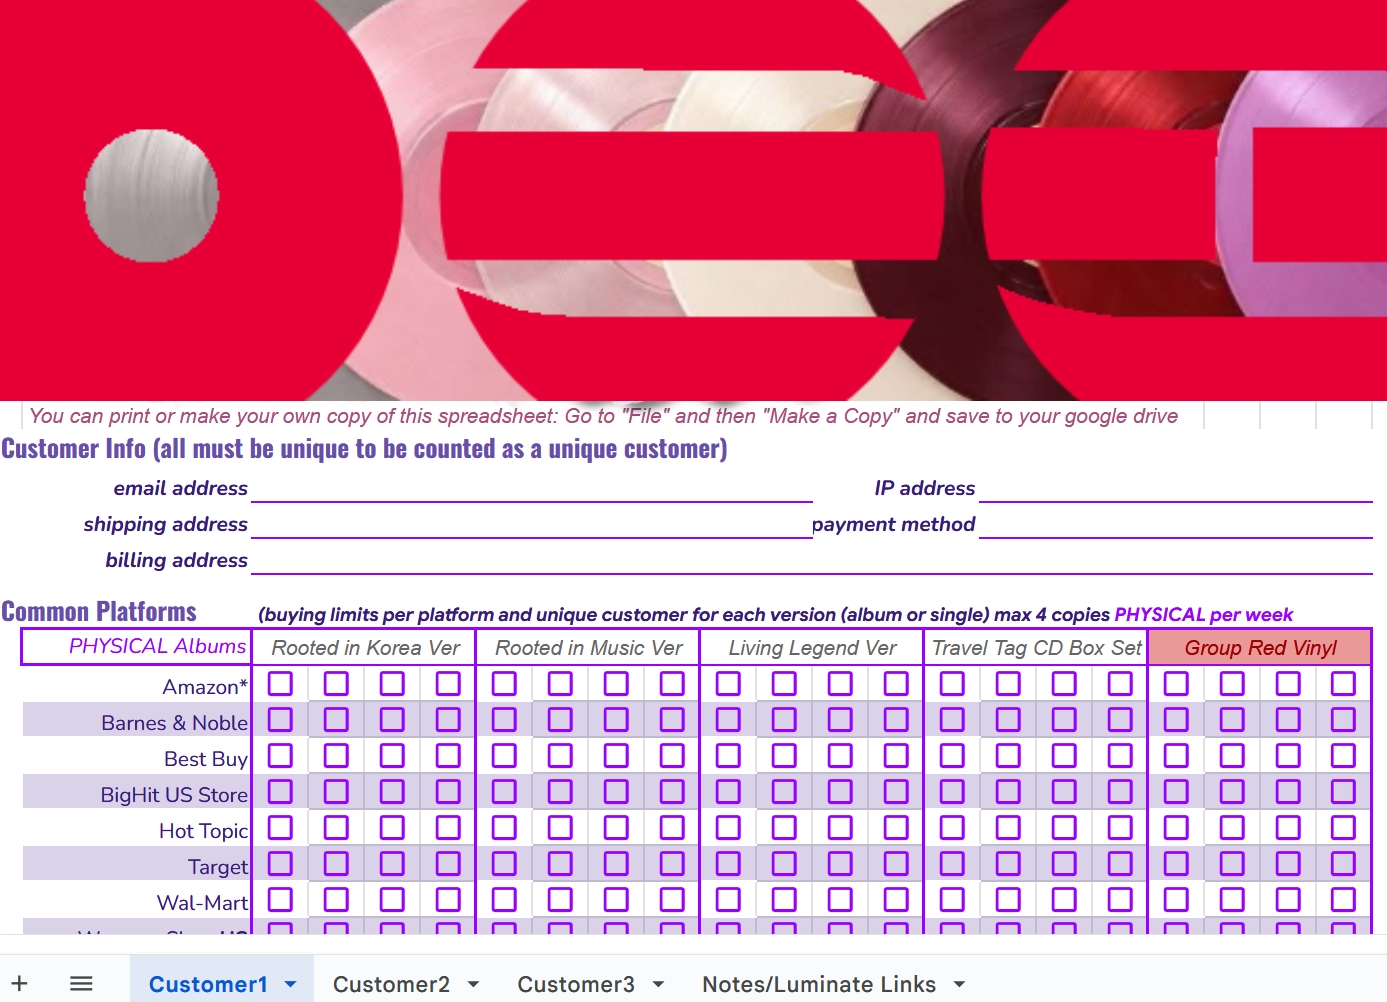This screenshot has height=1002, width=1387.
Task: Click the email address input line
Action: (531, 488)
